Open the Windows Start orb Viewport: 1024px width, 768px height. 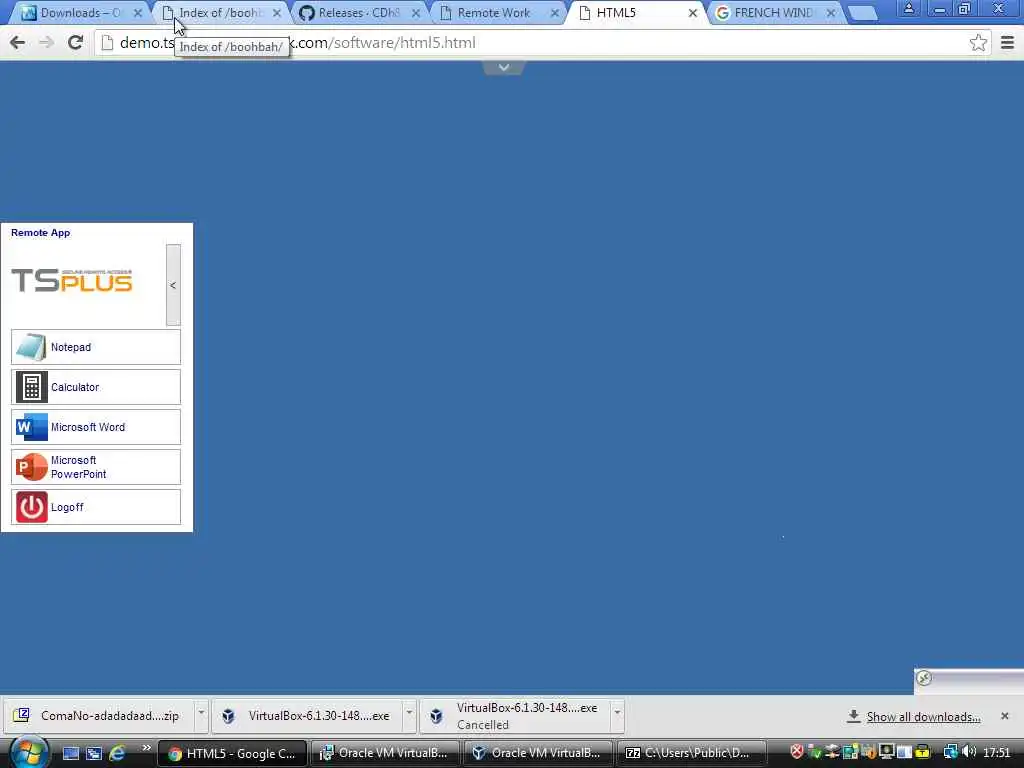pyautogui.click(x=29, y=753)
